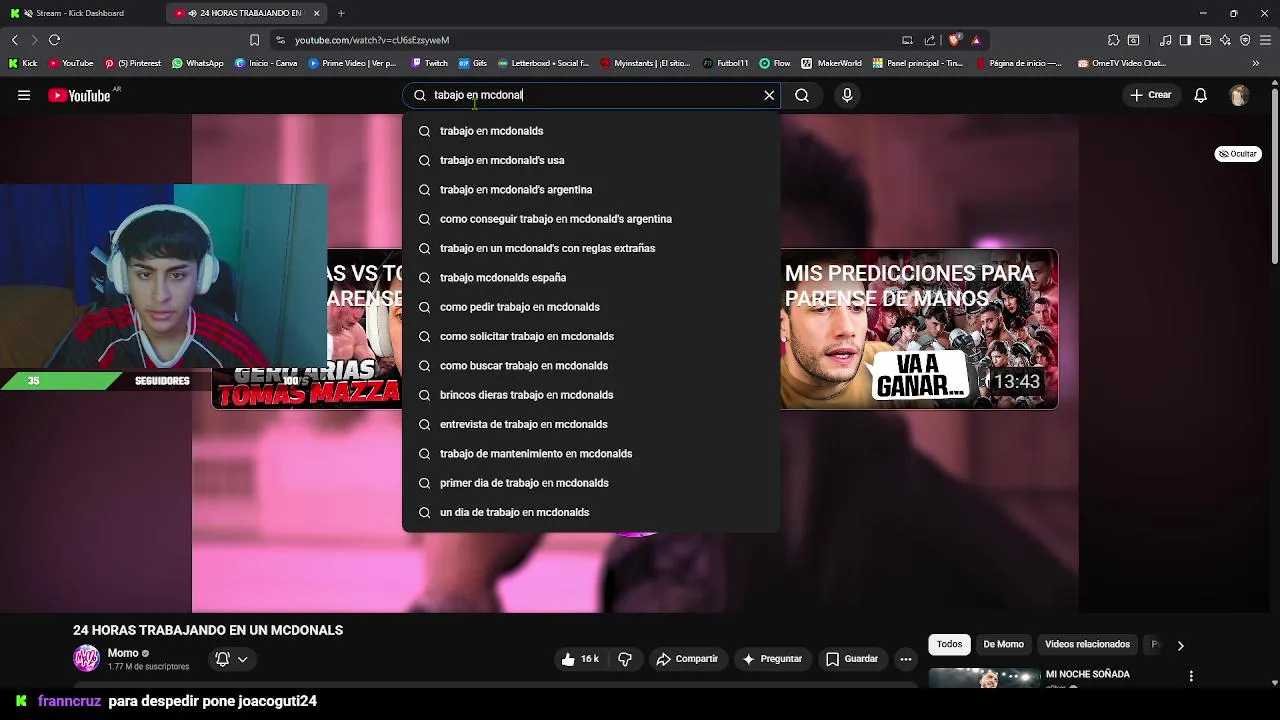This screenshot has width=1280, height=720.
Task: Save video with the Guardar button
Action: [852, 659]
